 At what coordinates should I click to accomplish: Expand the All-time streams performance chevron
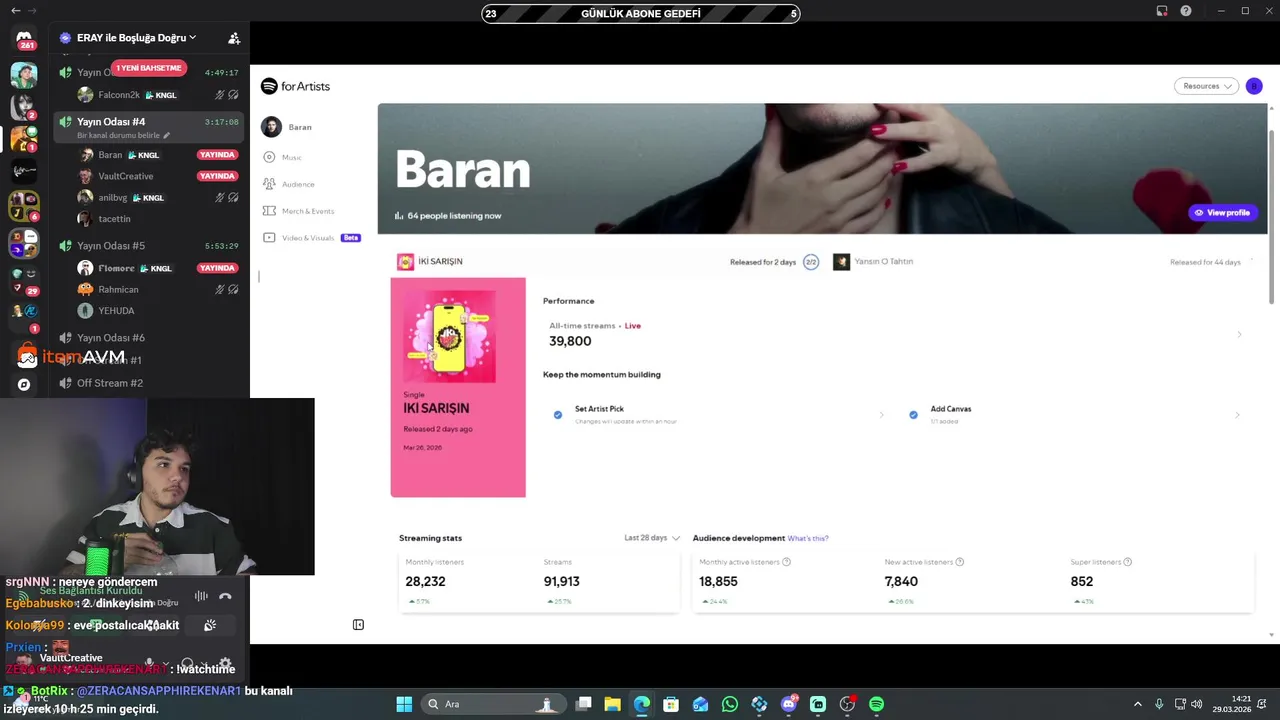(x=1239, y=334)
